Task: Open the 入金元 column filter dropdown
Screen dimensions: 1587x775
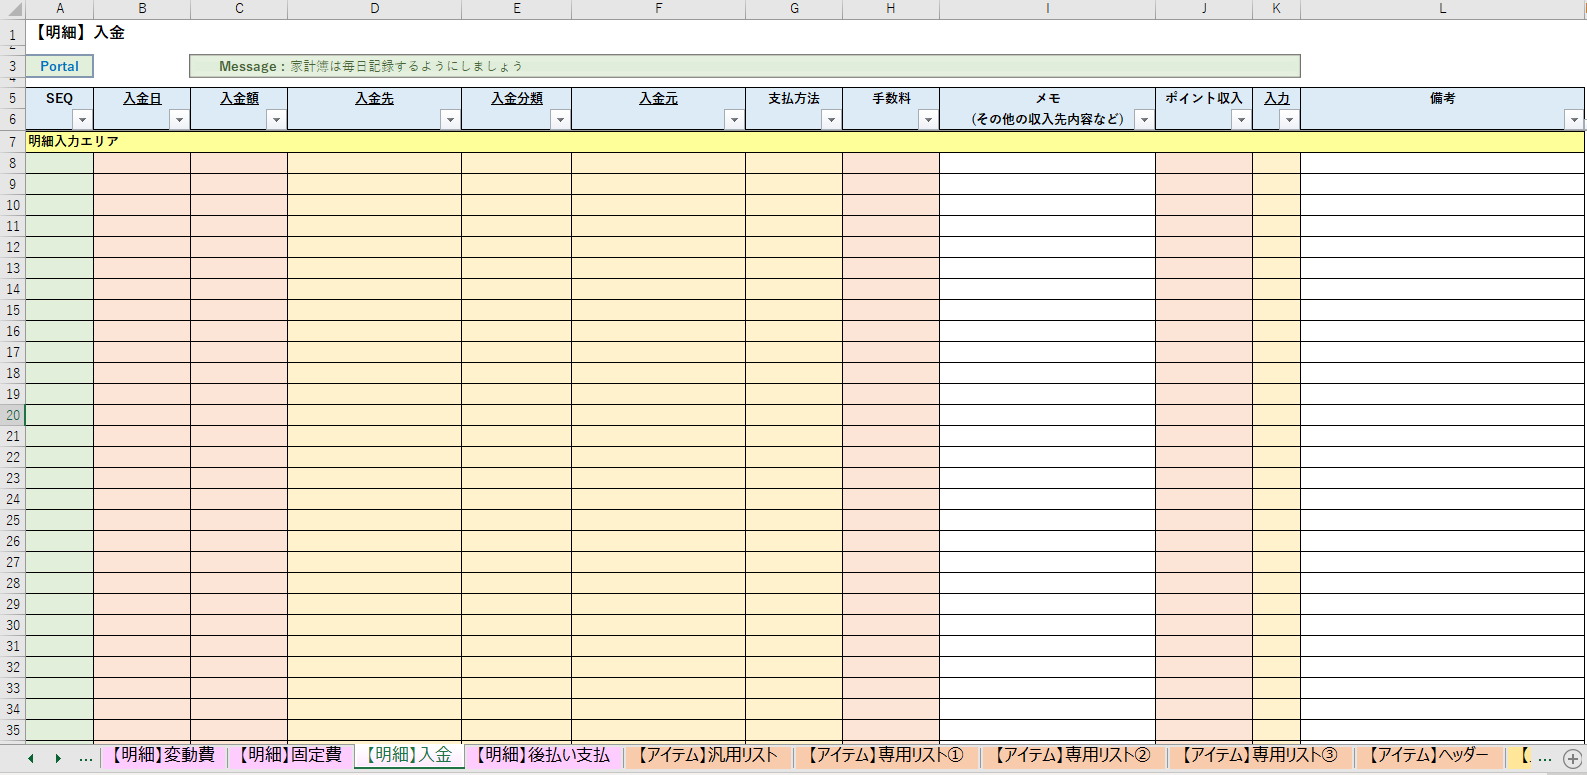Action: [735, 120]
